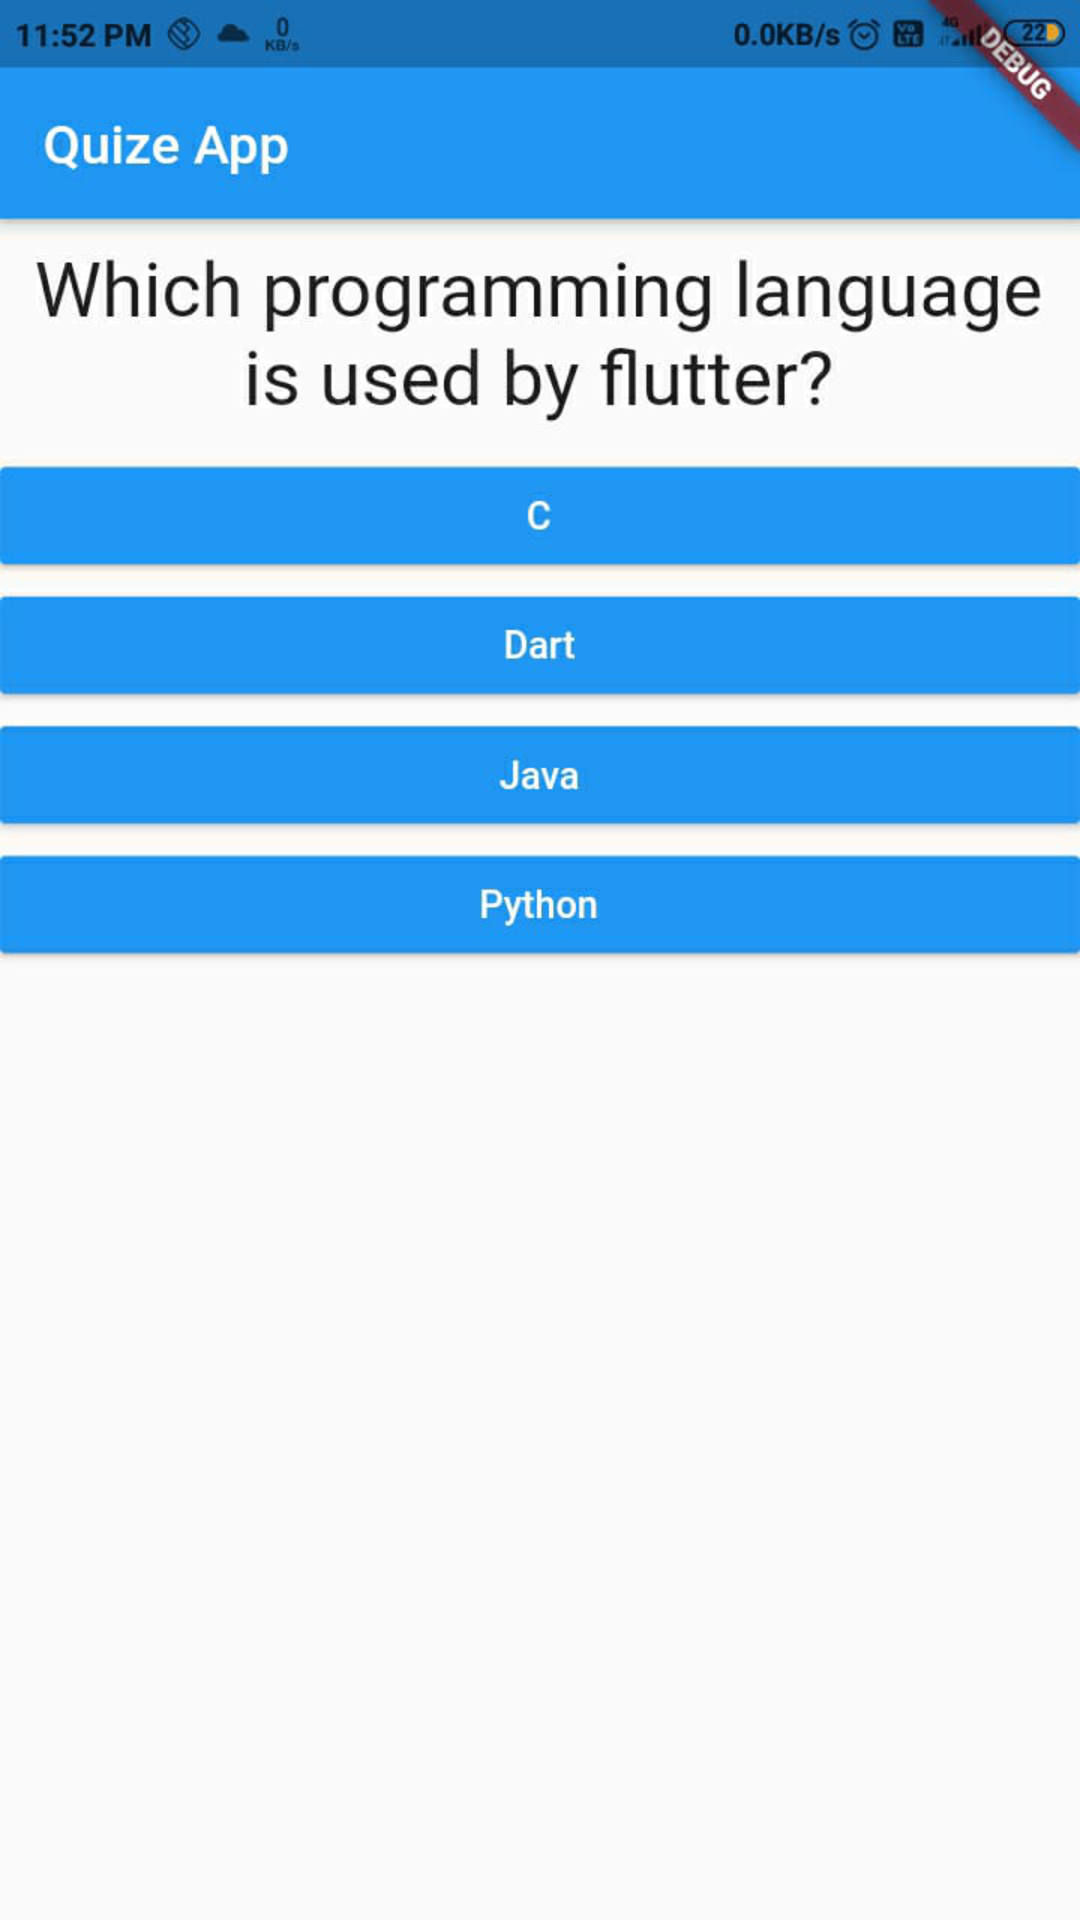This screenshot has width=1080, height=1920.
Task: Choose Dart as the answer
Action: coord(540,645)
